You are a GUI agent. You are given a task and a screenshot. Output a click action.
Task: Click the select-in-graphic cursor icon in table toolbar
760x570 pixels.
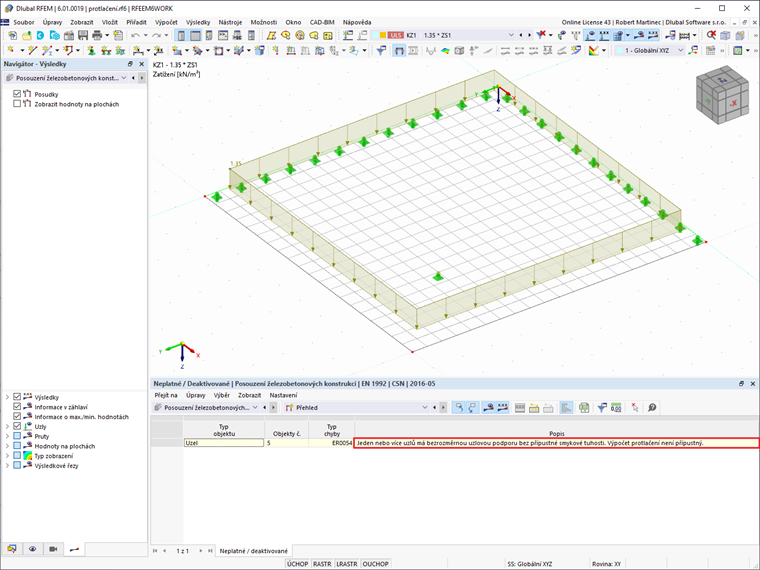[634, 408]
